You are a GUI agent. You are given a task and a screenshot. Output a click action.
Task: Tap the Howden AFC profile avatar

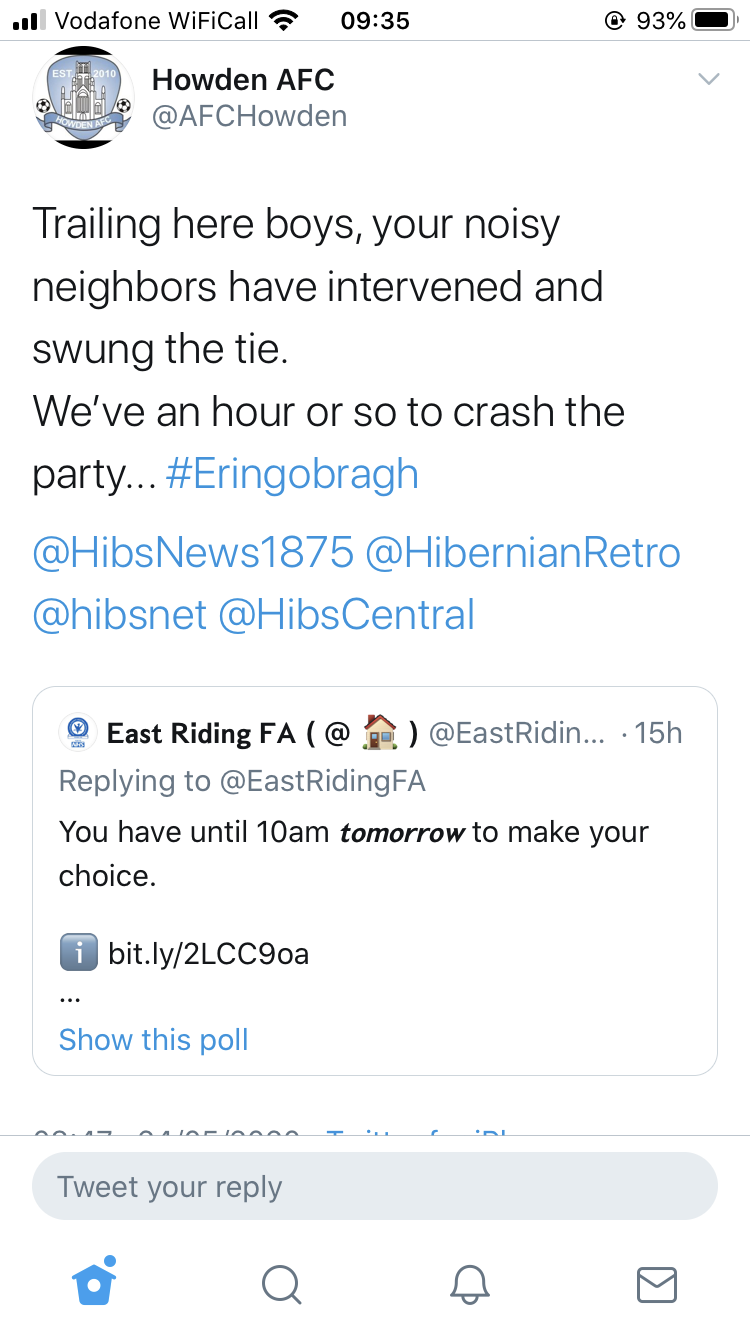click(x=83, y=99)
